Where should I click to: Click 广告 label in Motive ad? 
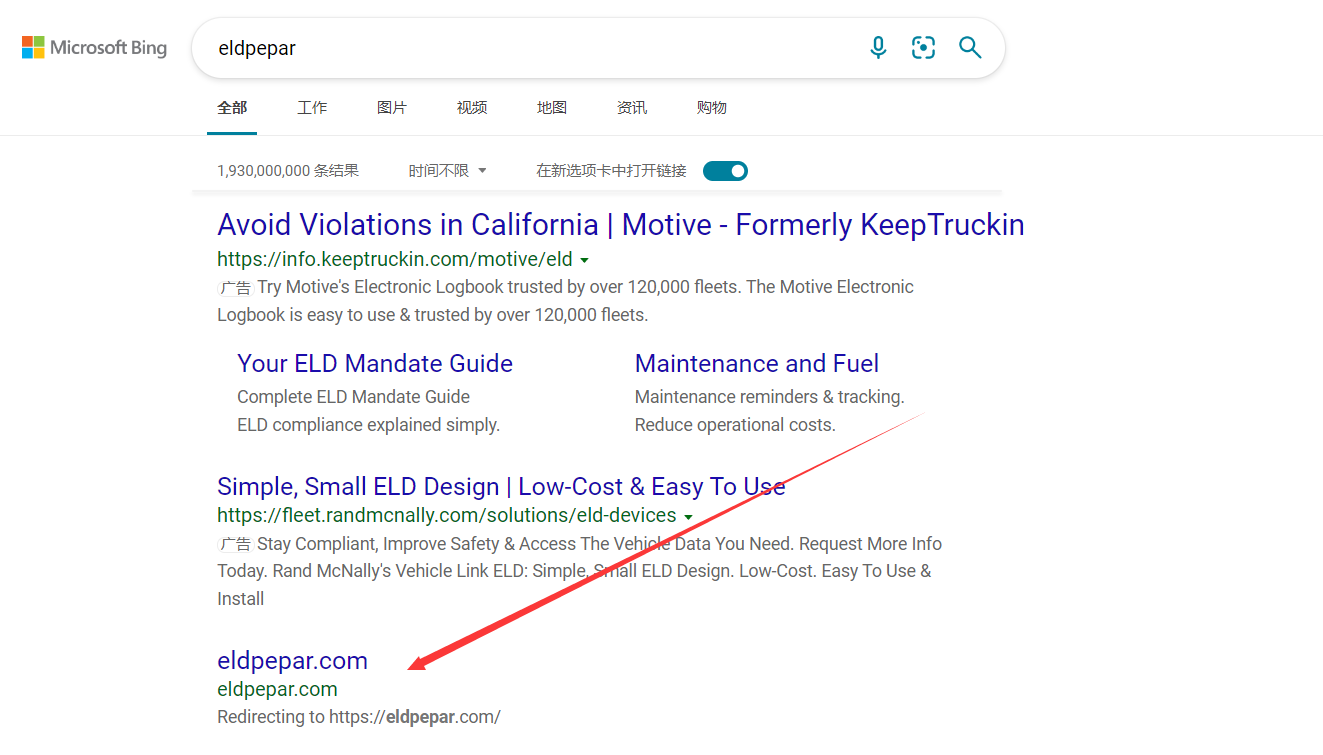point(235,288)
